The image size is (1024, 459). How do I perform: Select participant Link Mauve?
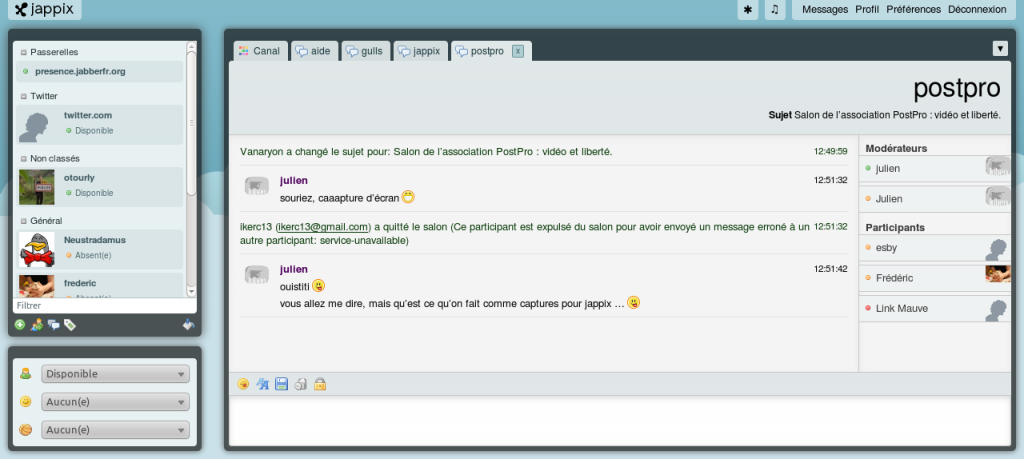point(935,308)
